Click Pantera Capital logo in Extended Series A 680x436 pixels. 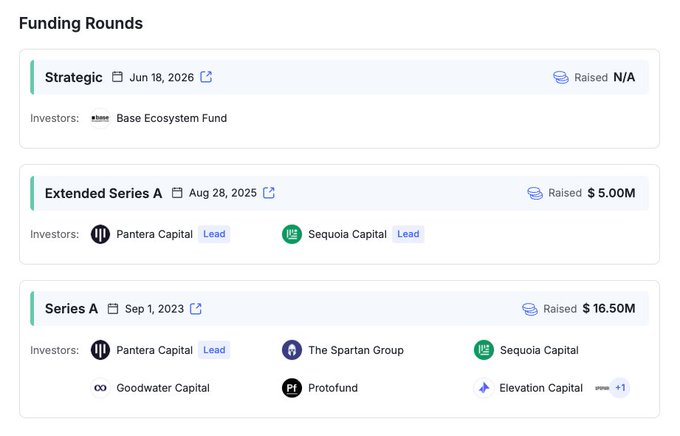(x=100, y=234)
